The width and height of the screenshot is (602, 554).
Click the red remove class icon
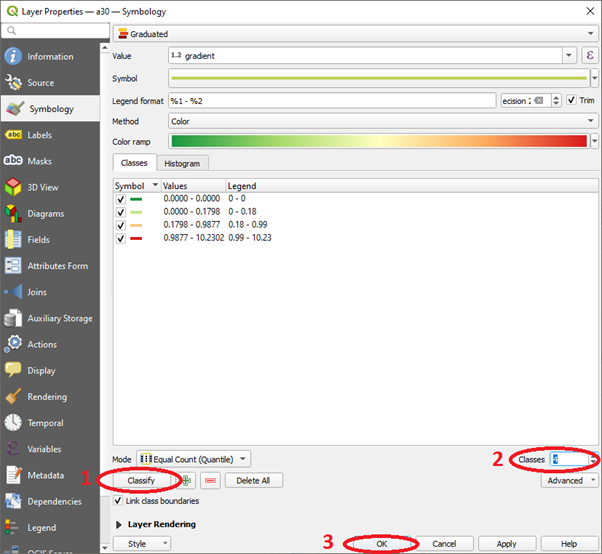(x=210, y=480)
